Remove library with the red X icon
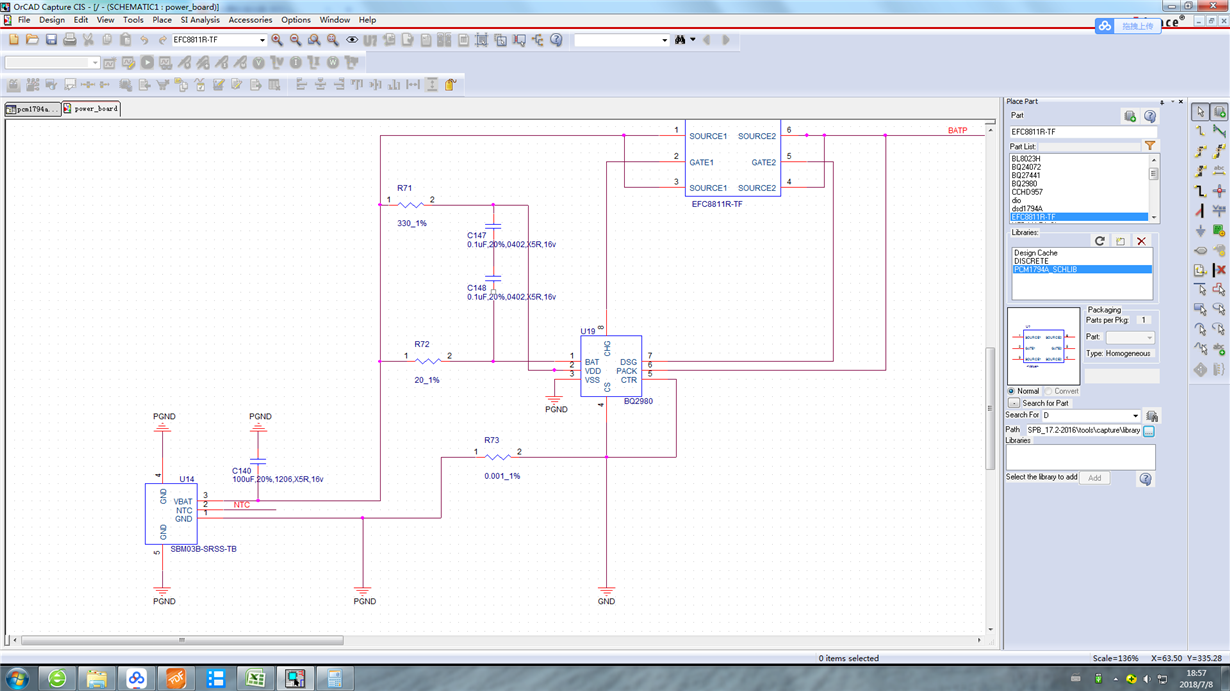Viewport: 1230px width, 691px height. pos(1141,241)
